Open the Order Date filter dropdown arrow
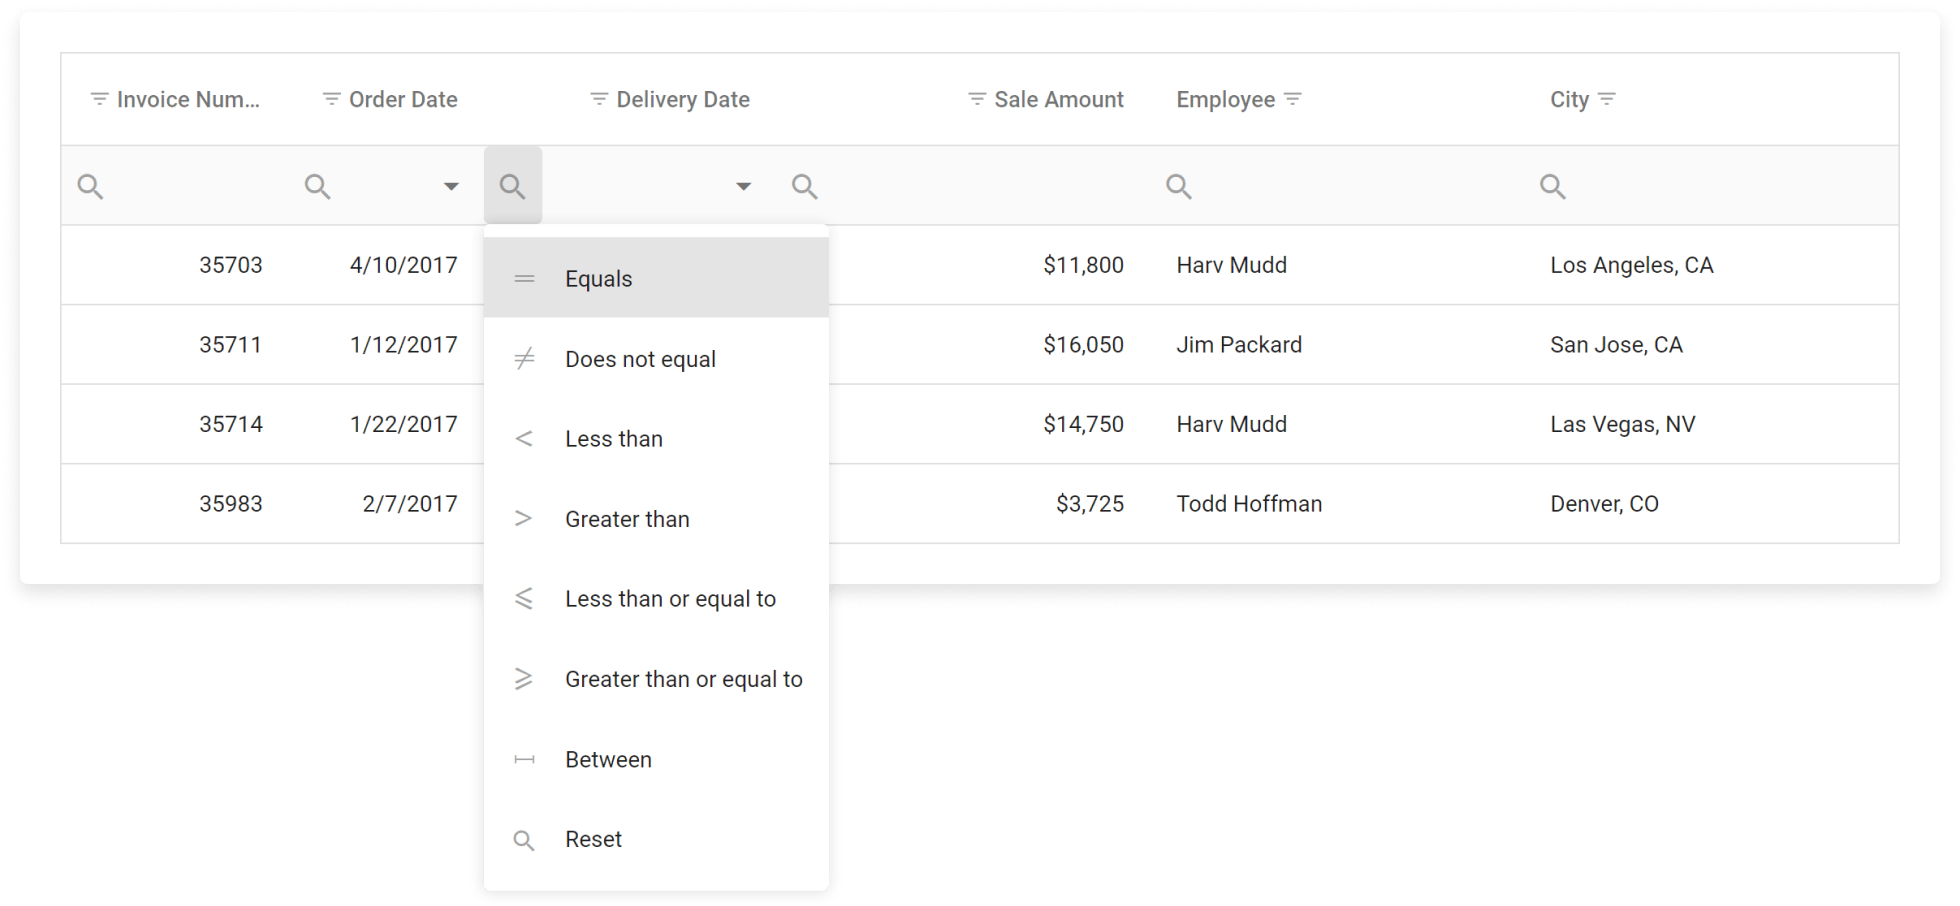Image resolution: width=1960 pixels, height=906 pixels. tap(452, 185)
